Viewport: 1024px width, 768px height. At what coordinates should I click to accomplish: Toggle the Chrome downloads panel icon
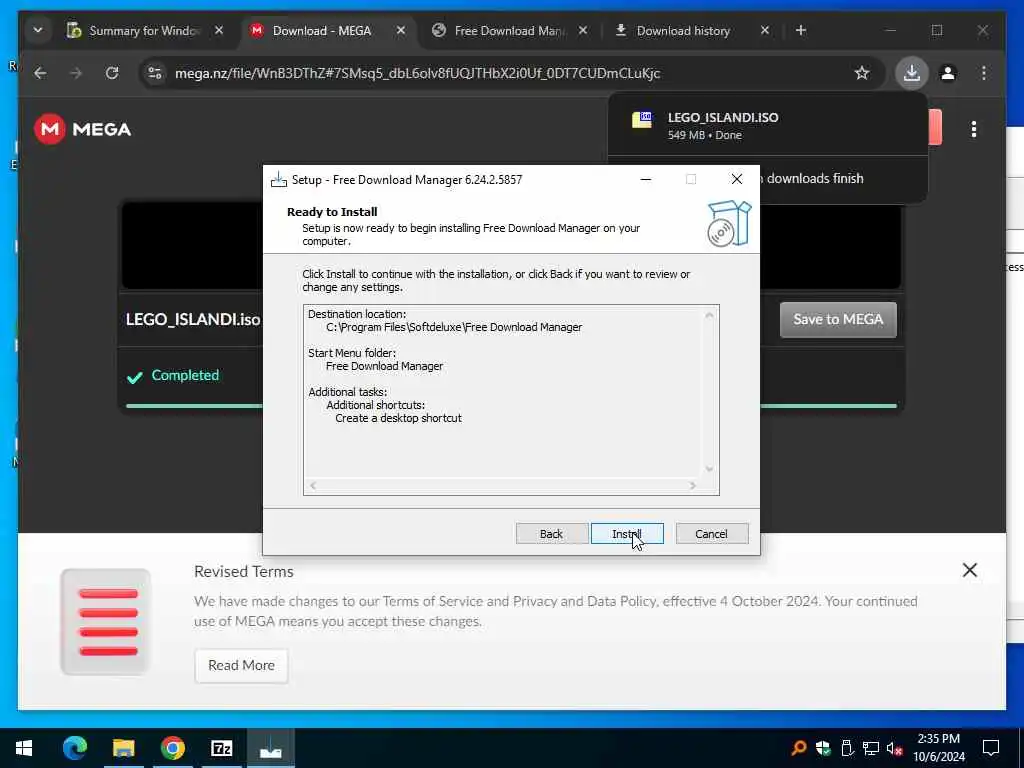pyautogui.click(x=912, y=73)
